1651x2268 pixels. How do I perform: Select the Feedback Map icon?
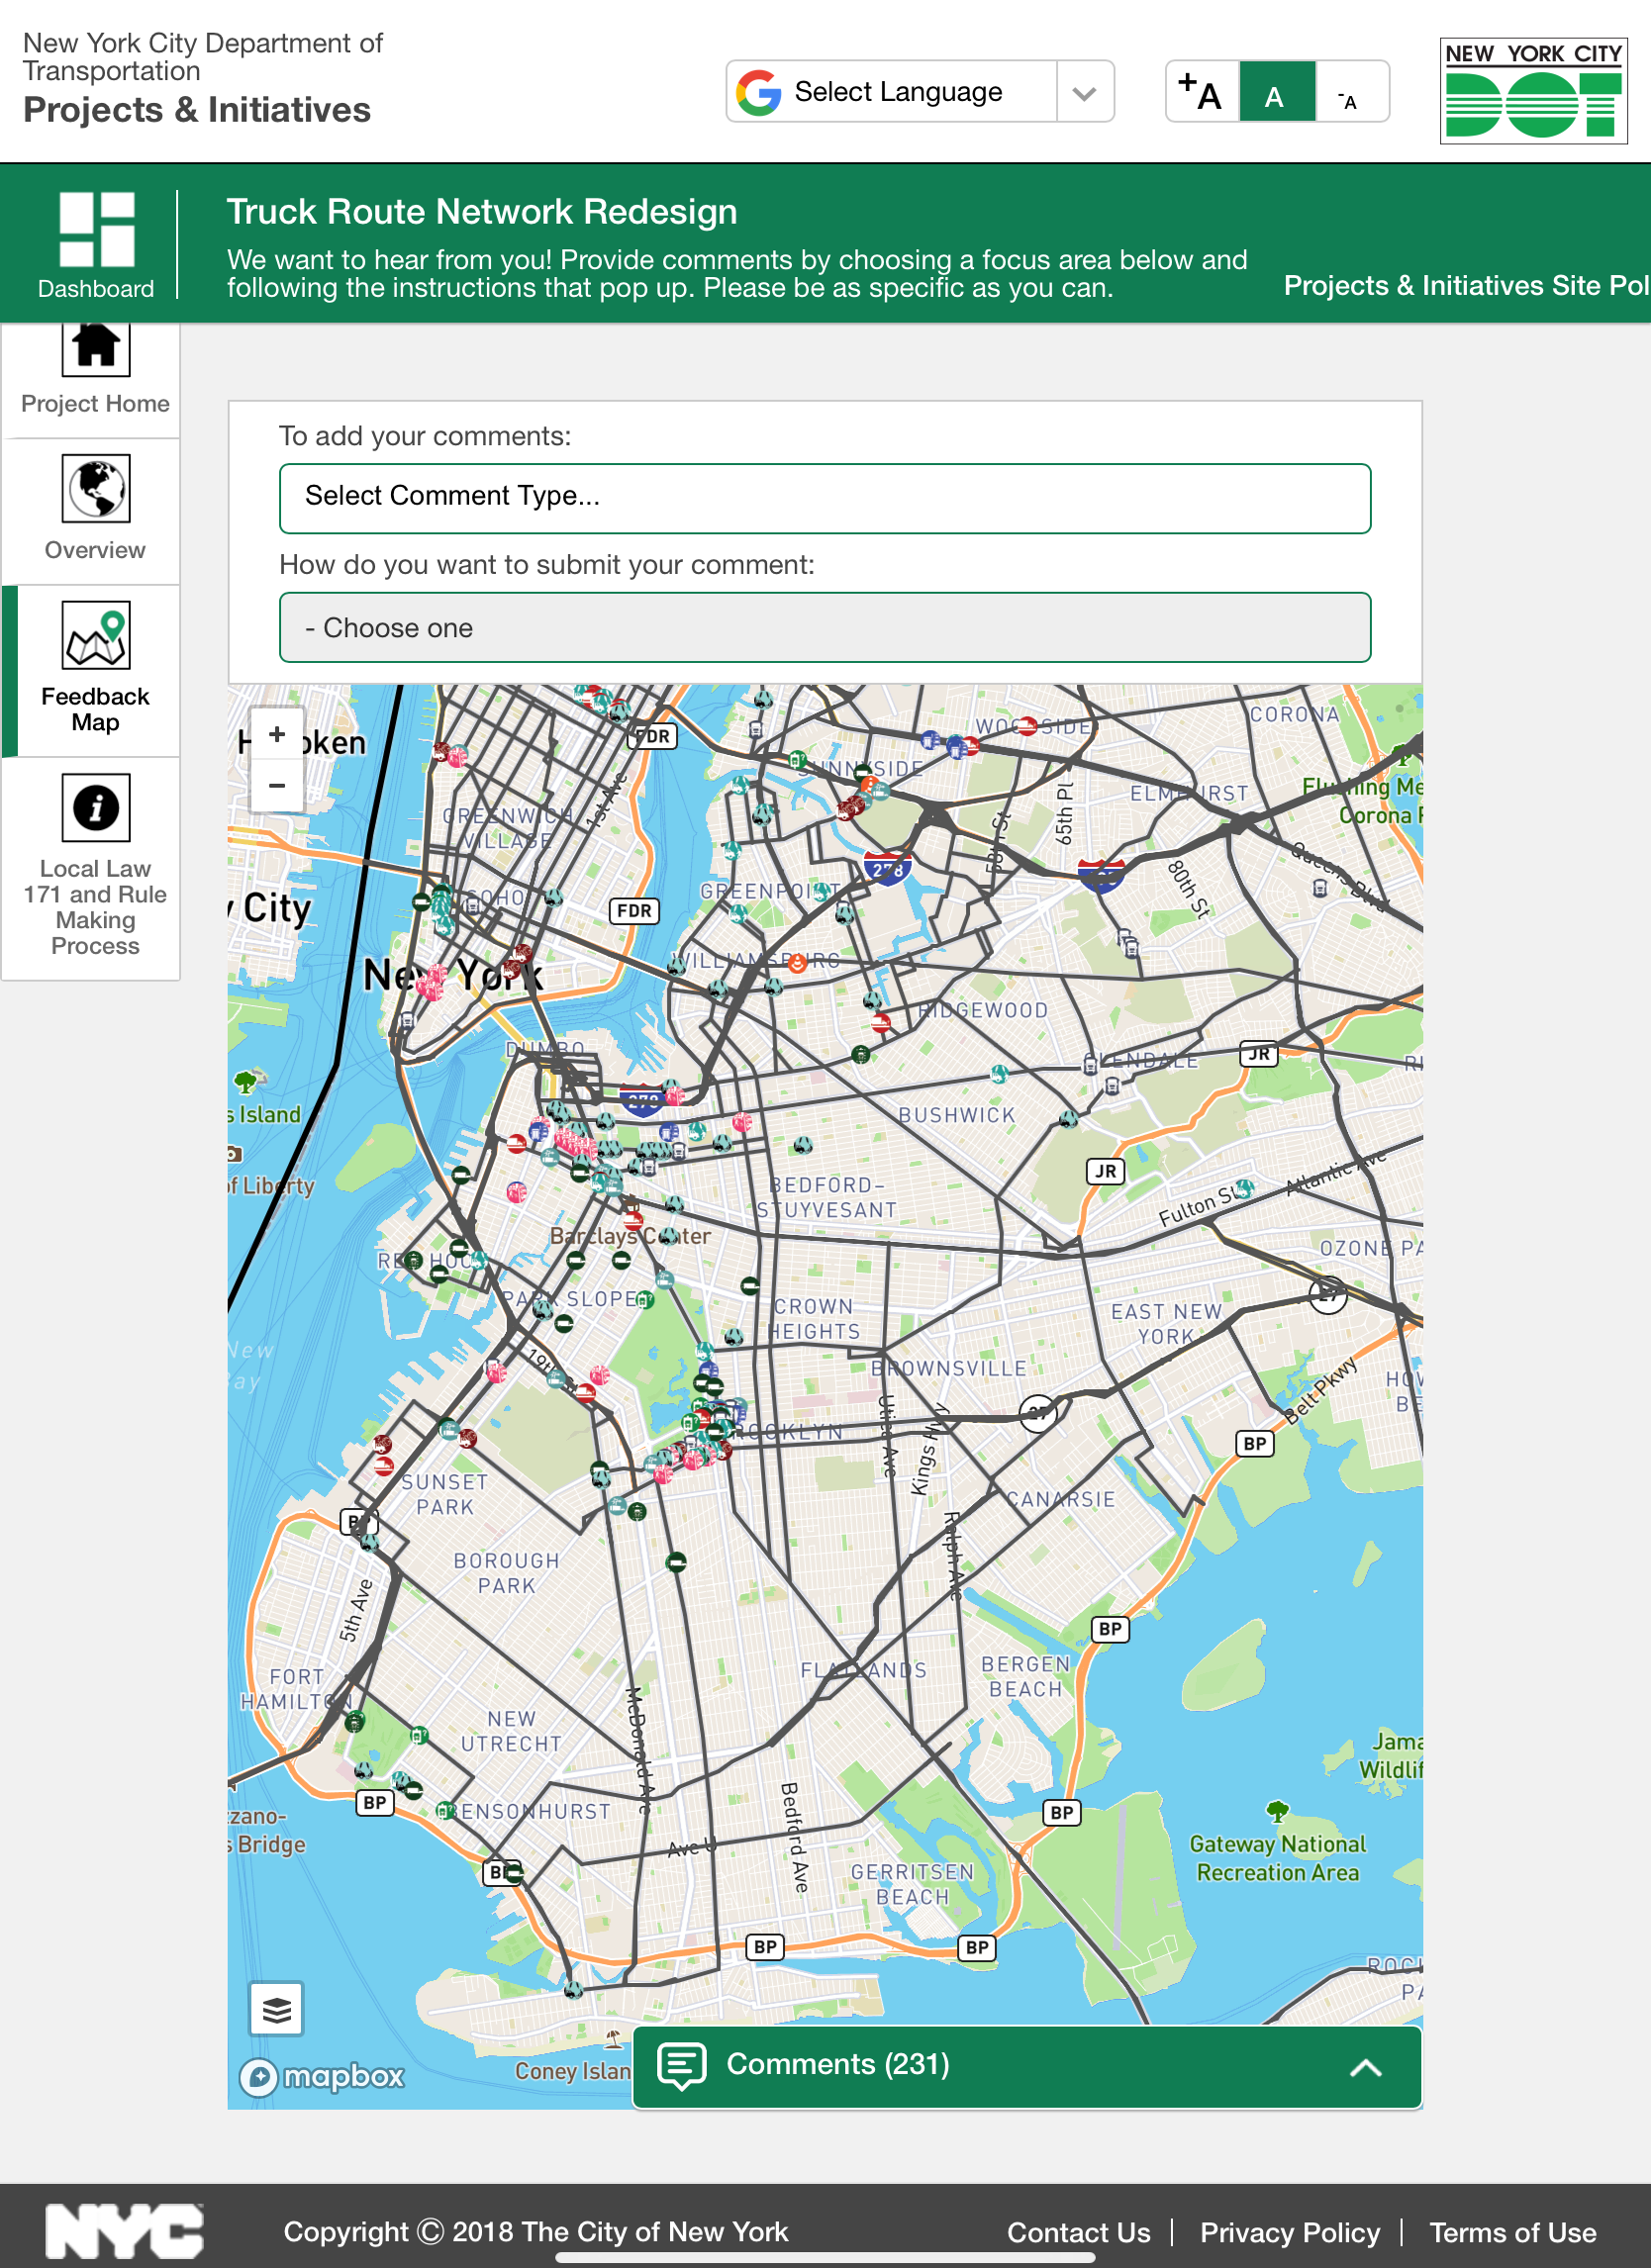pos(96,635)
